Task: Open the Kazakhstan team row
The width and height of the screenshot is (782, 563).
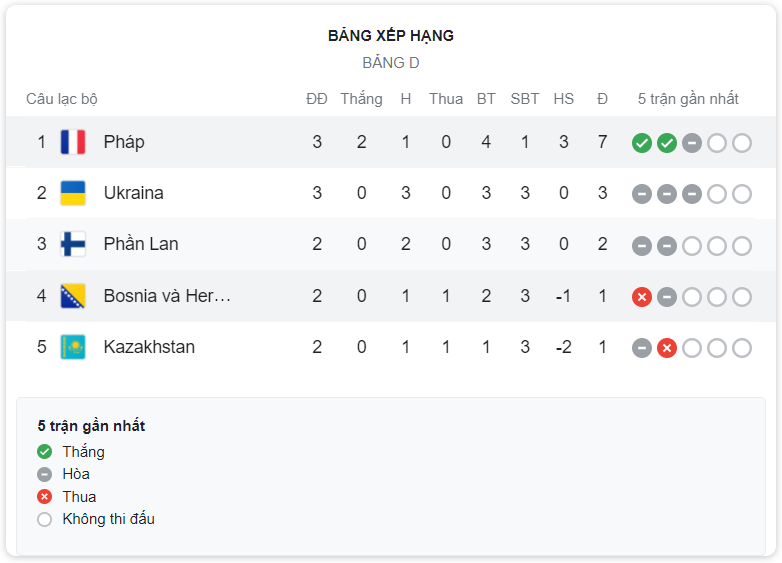Action: [x=391, y=347]
